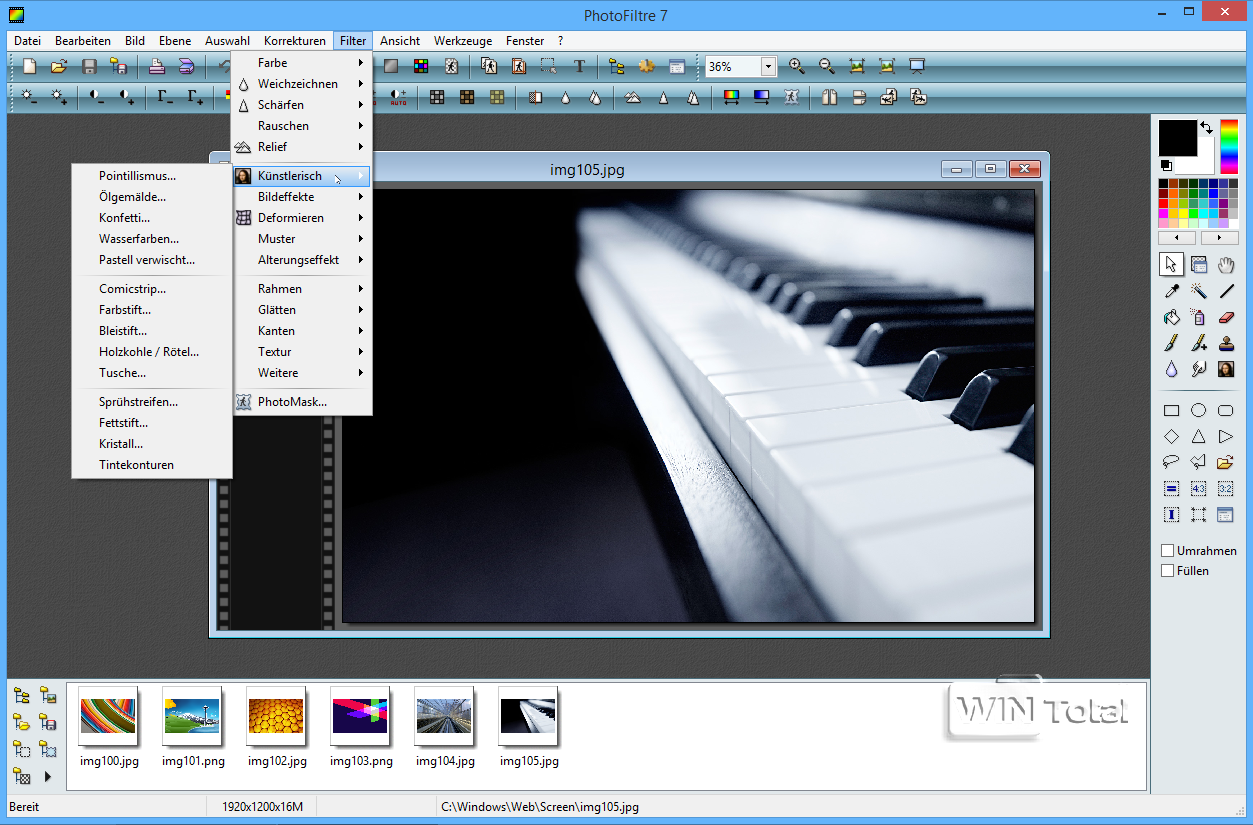This screenshot has width=1253, height=825.
Task: Click the Text tool icon
Action: coord(579,67)
